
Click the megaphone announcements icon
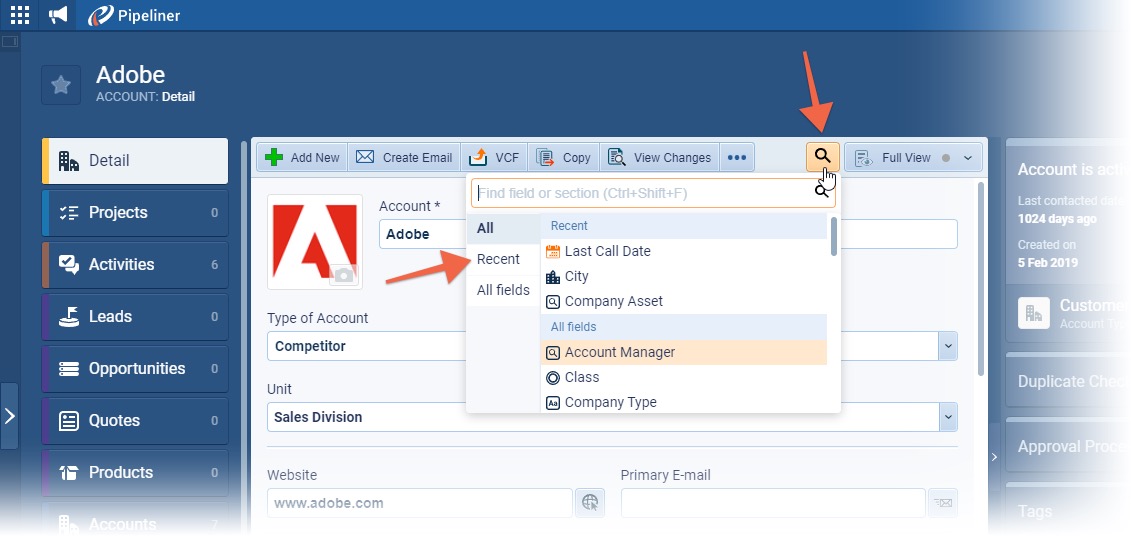(59, 15)
